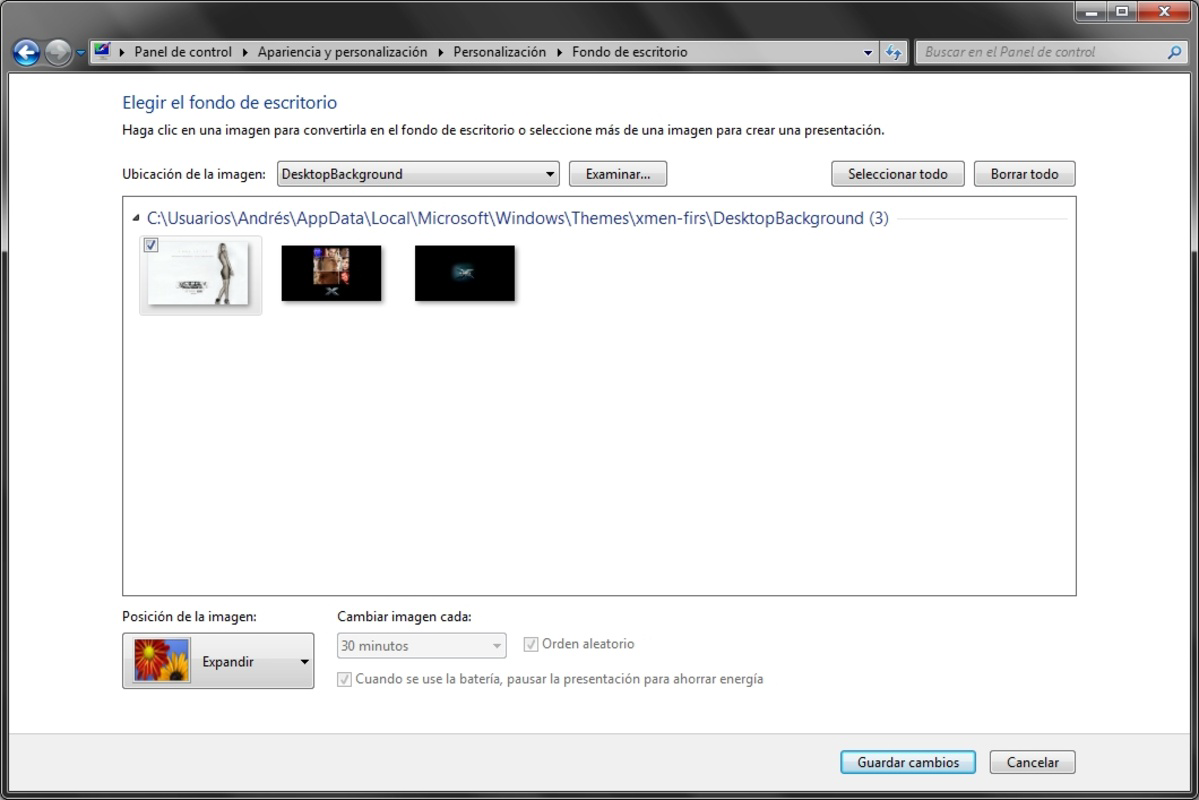Open Panel de control breadcrumb

click(183, 52)
